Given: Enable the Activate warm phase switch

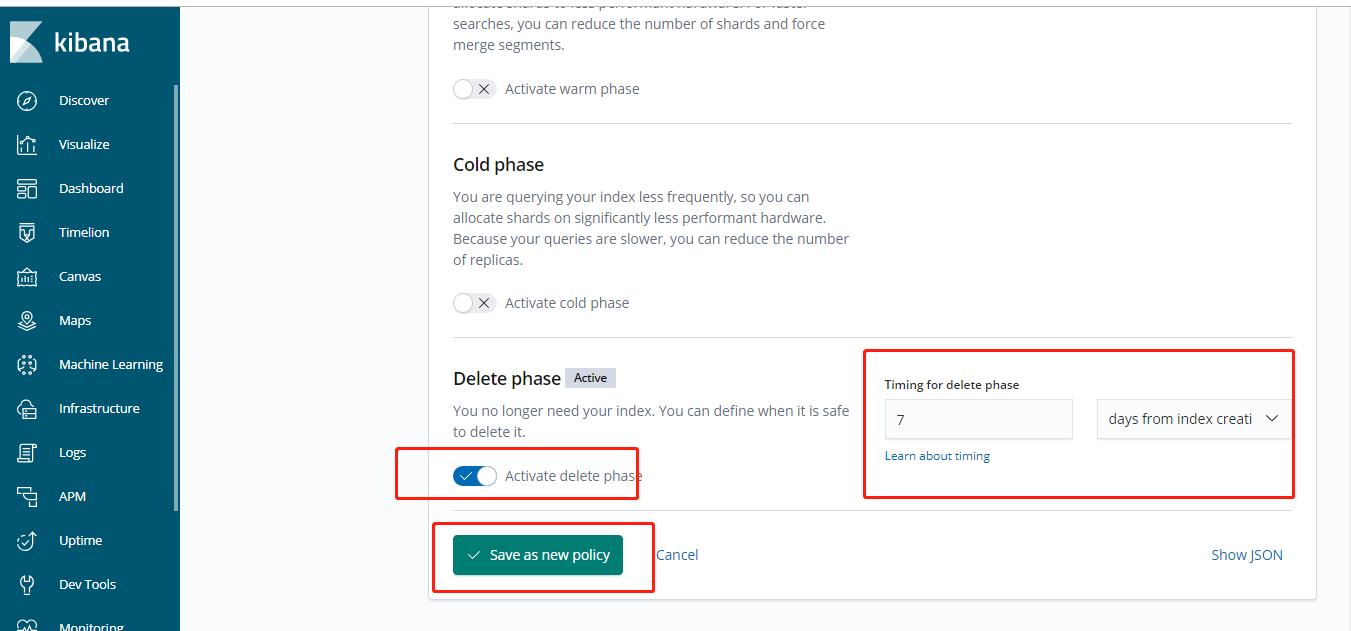Looking at the screenshot, I should point(474,89).
